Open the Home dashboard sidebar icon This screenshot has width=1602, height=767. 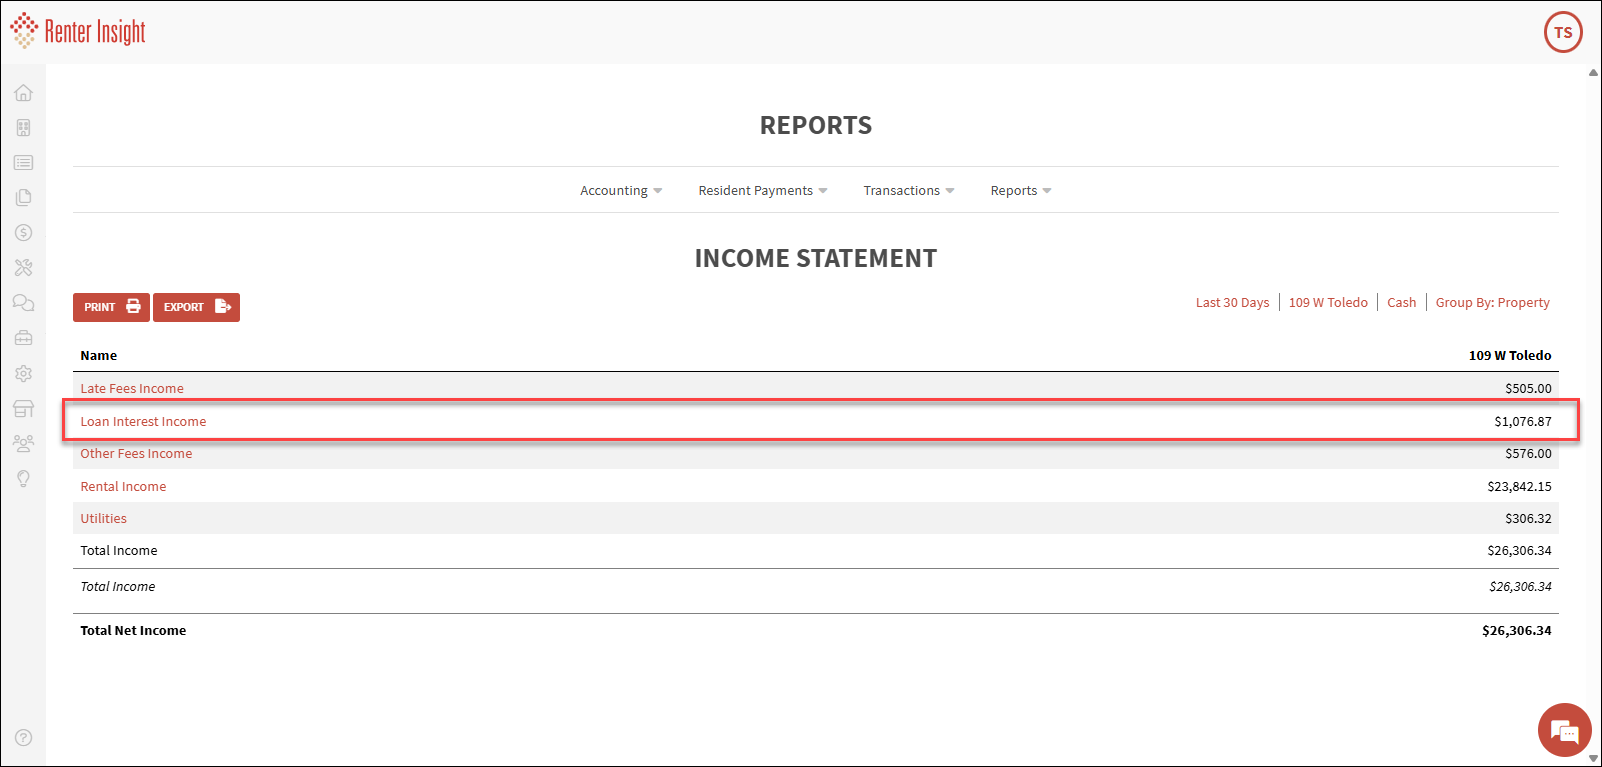[23, 93]
